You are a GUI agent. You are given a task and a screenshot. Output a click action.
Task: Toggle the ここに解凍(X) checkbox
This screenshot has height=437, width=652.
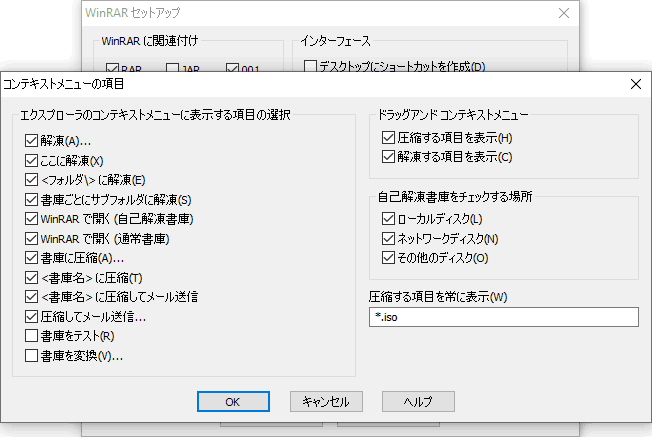pyautogui.click(x=32, y=160)
